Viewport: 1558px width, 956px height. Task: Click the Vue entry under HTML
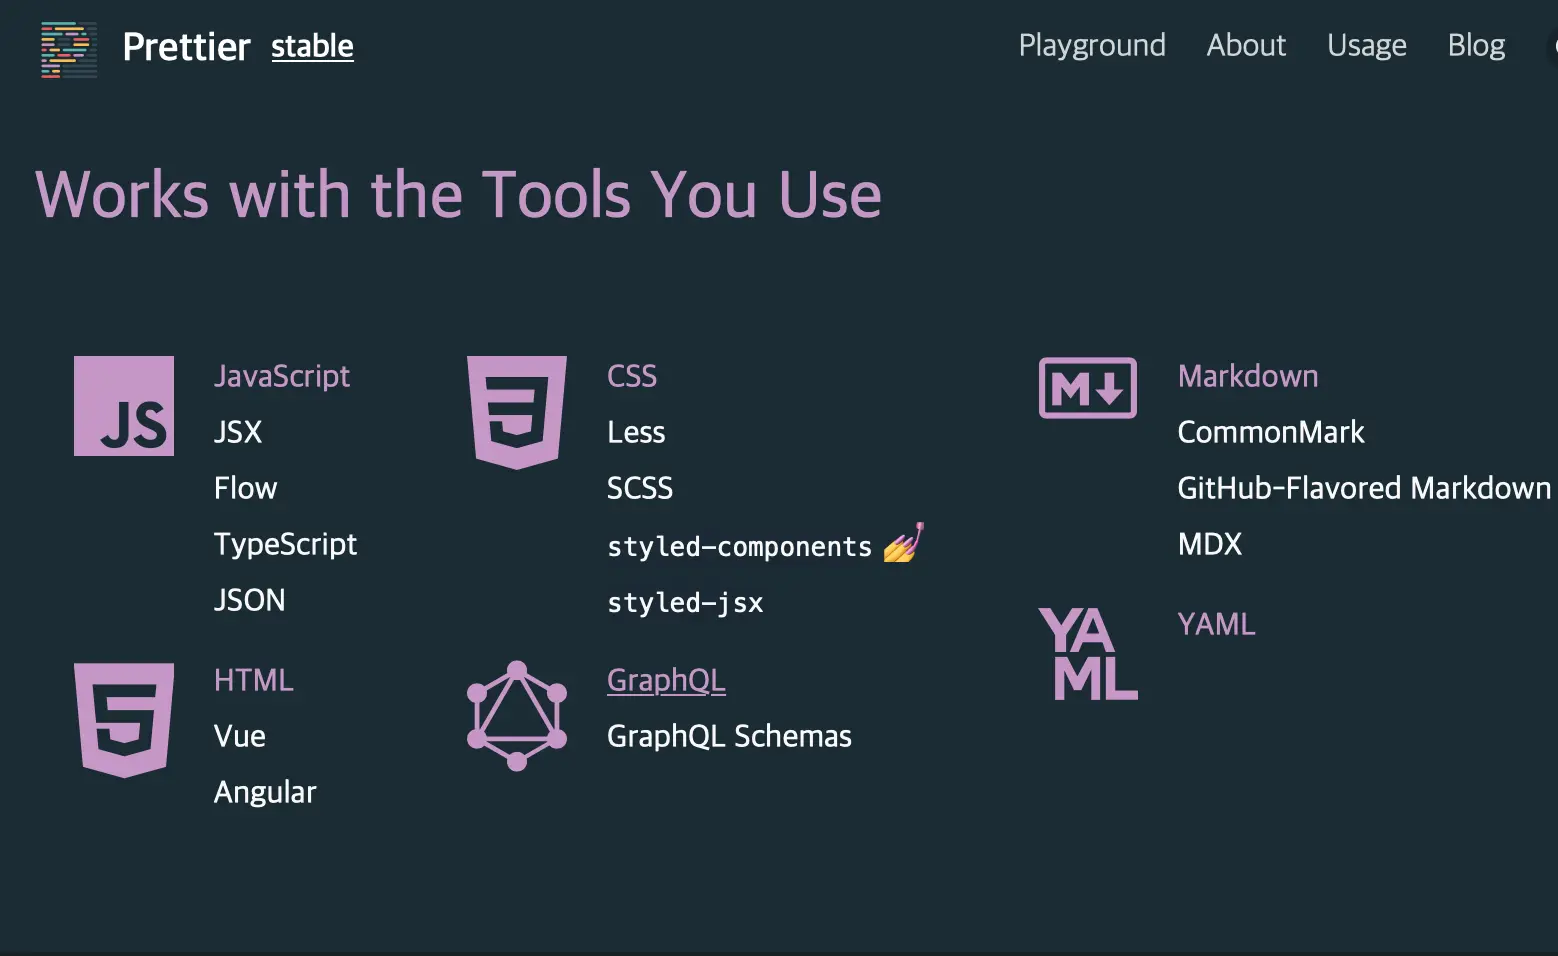(240, 736)
